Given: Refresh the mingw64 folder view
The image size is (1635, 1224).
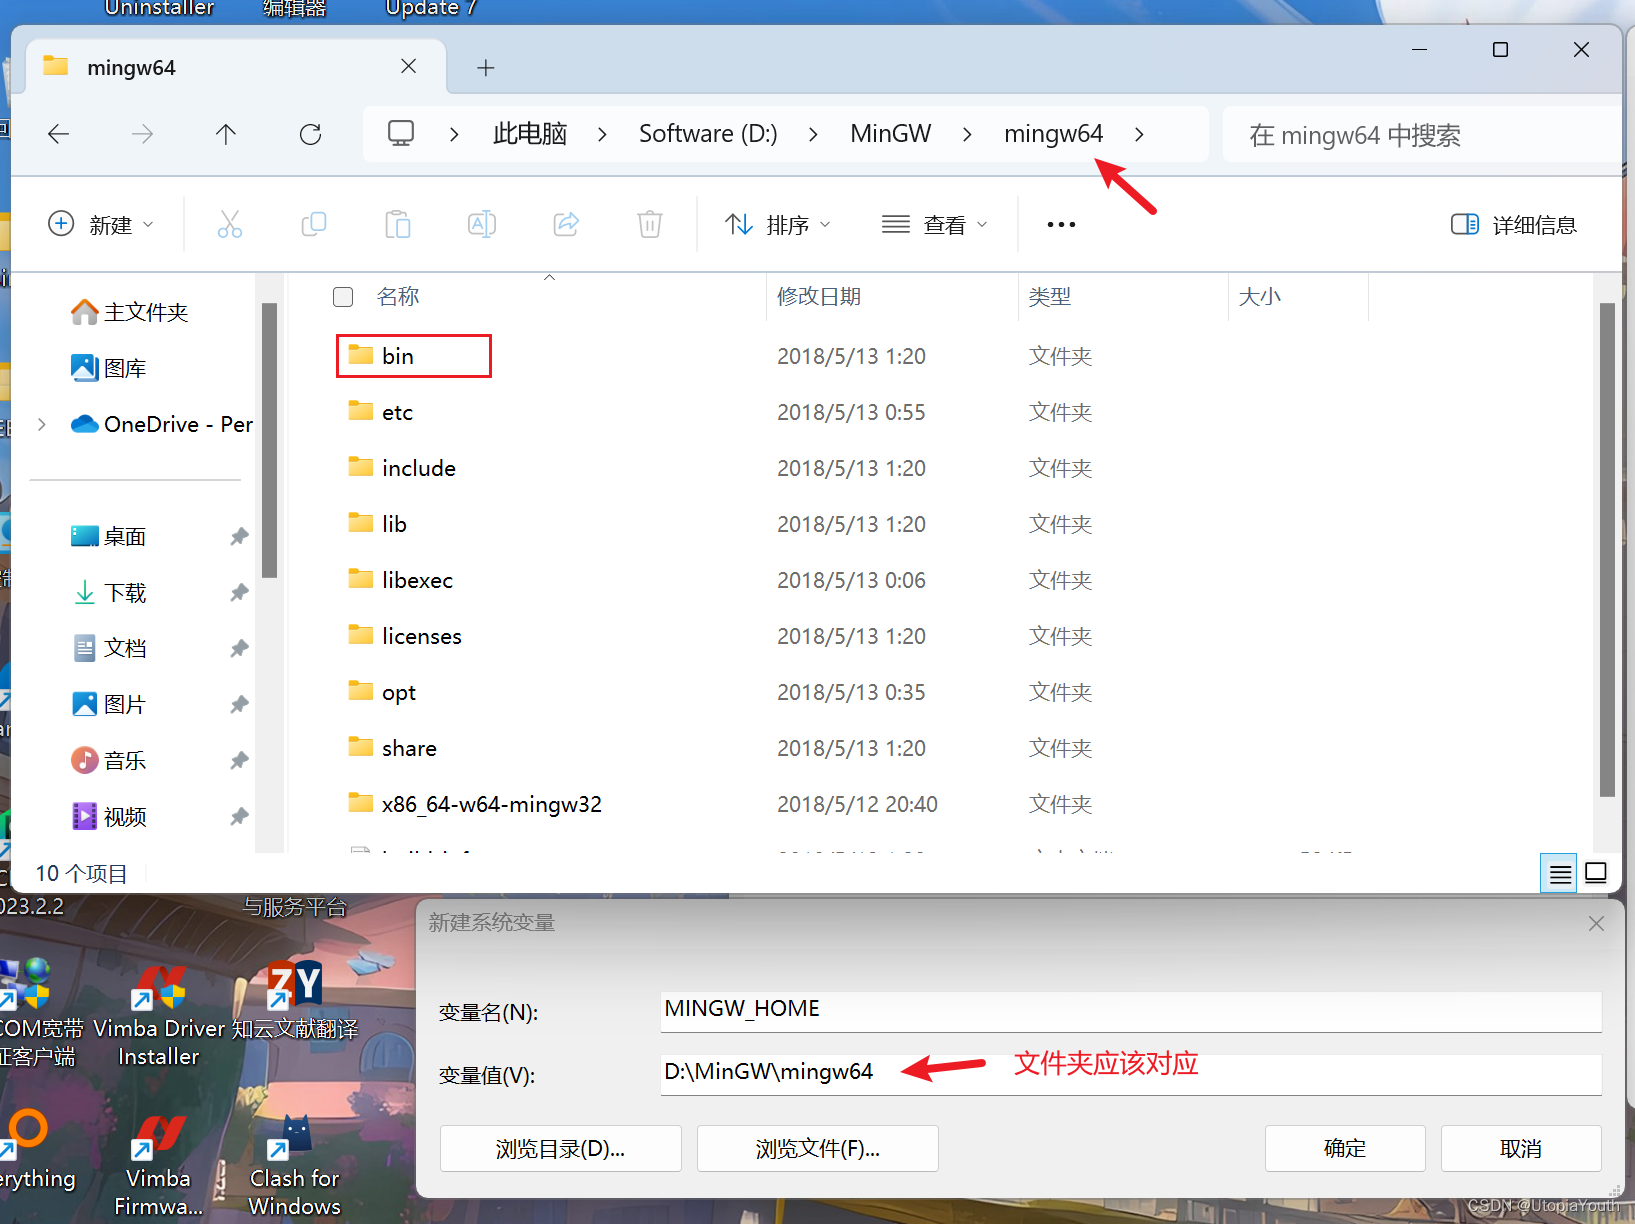Looking at the screenshot, I should 311,134.
